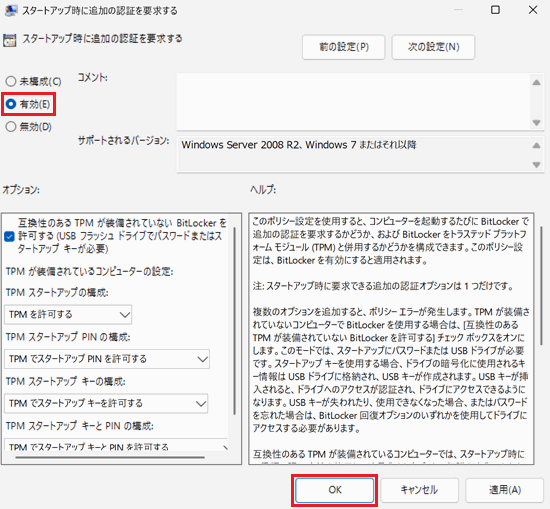Click the help pane vertical scrollbar
Screen dimensions: 550x509
(541, 285)
